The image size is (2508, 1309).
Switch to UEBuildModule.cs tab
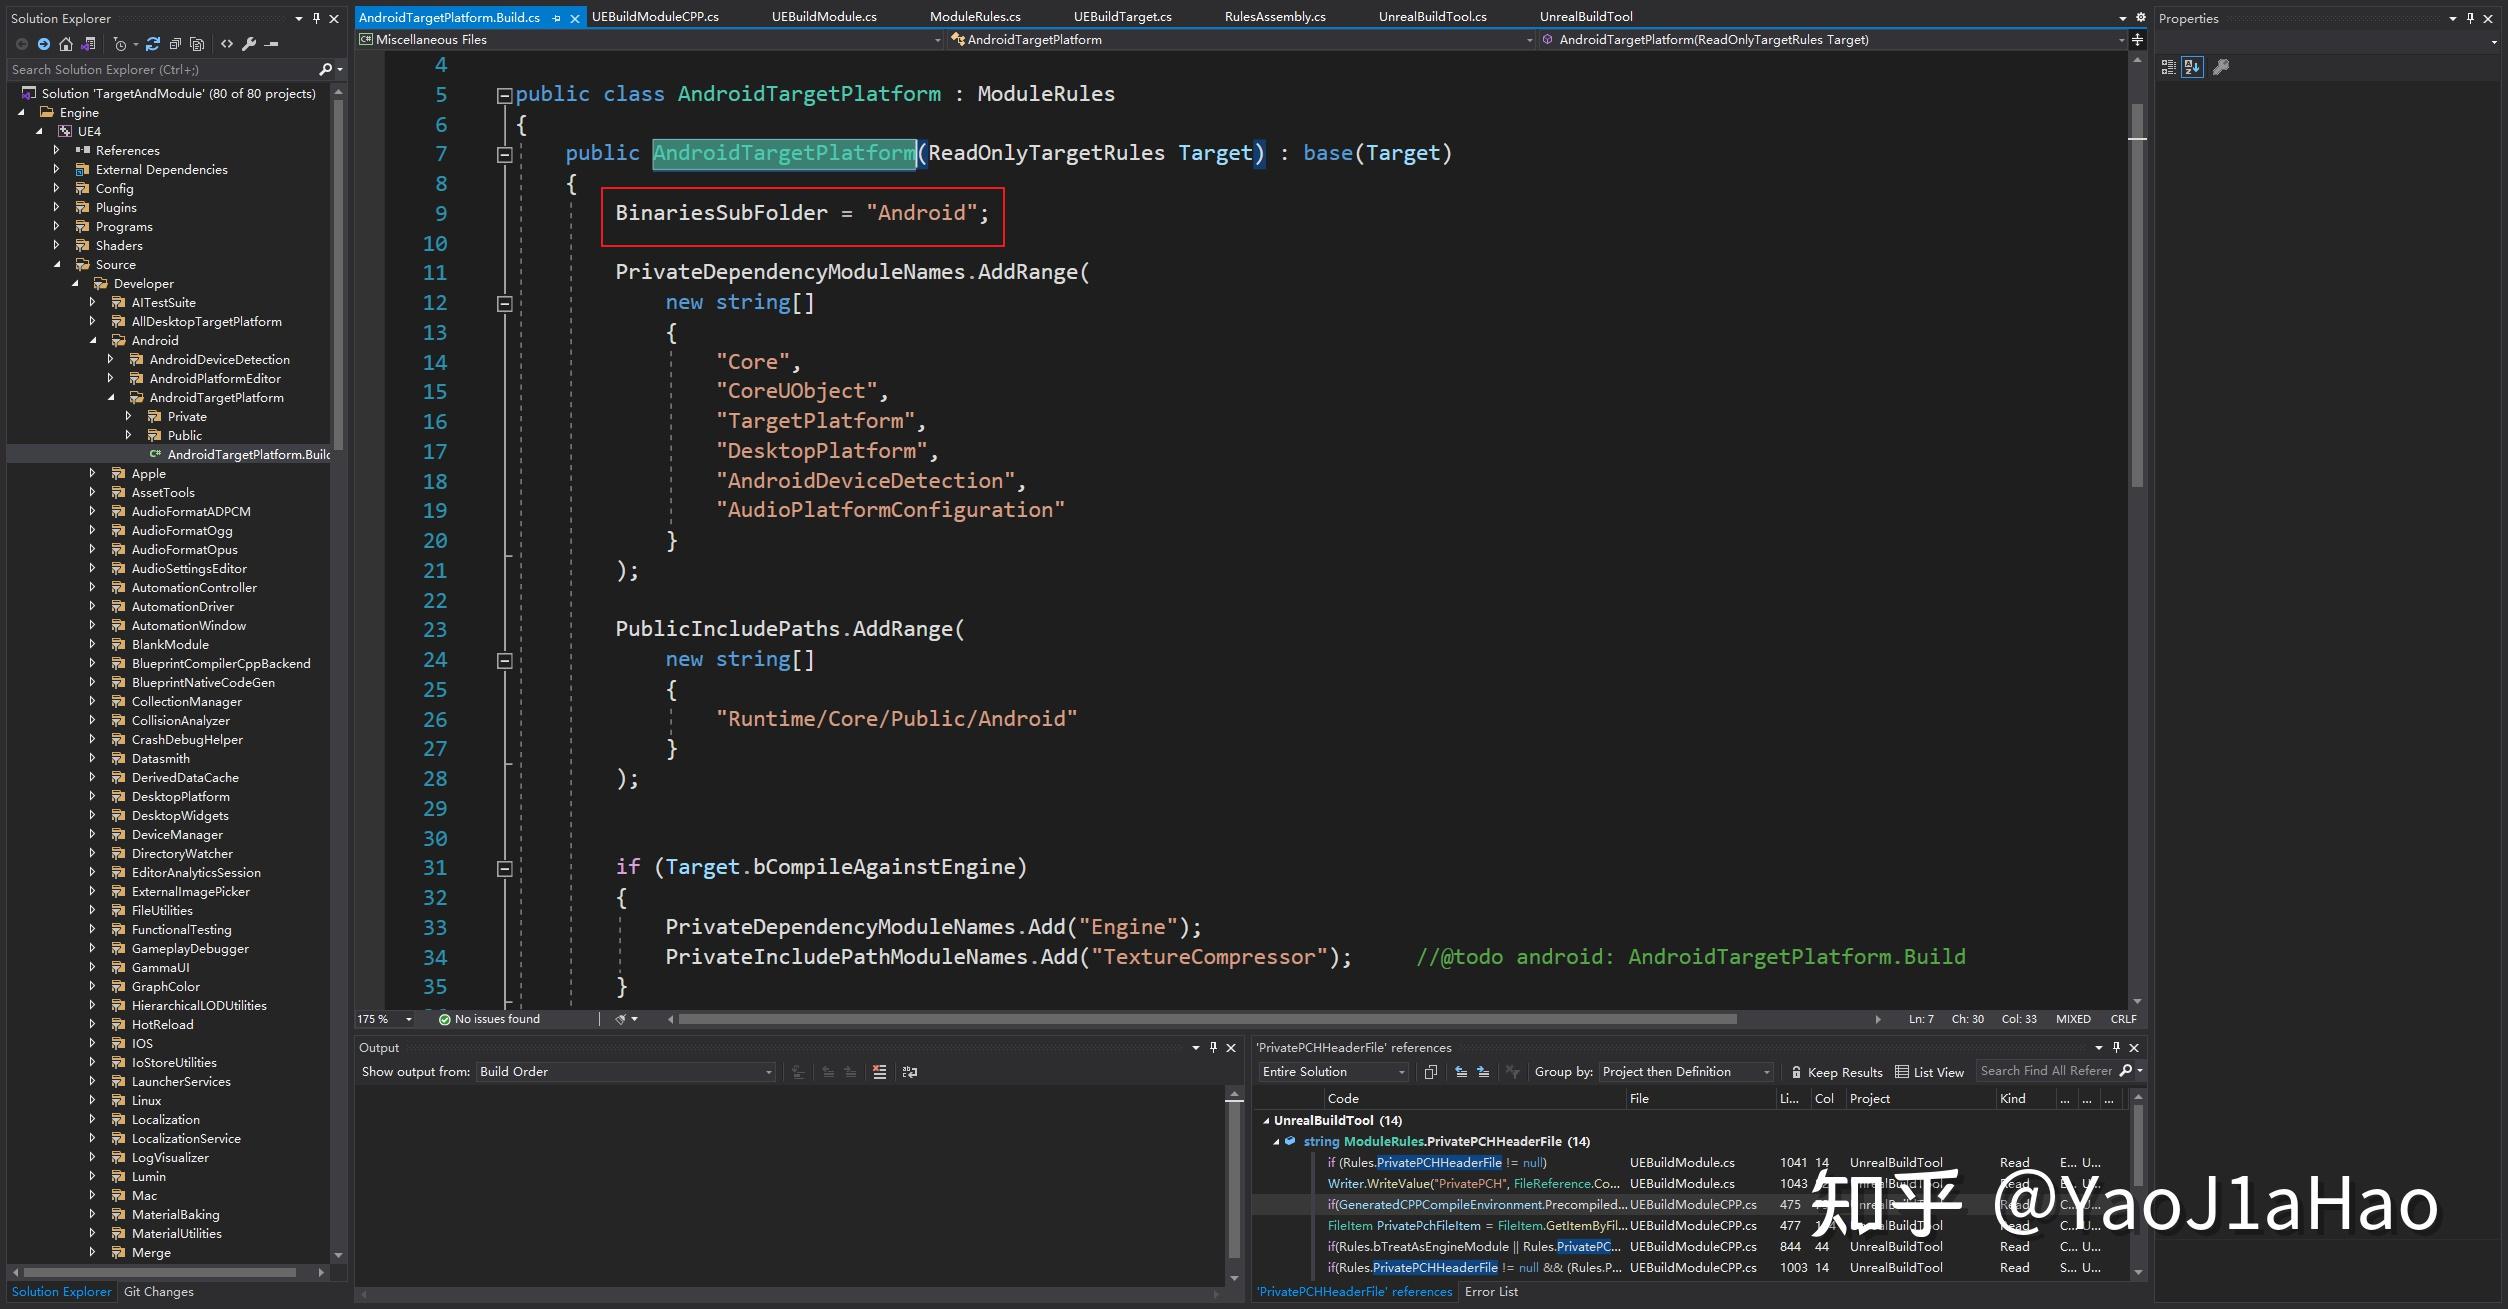click(x=824, y=17)
